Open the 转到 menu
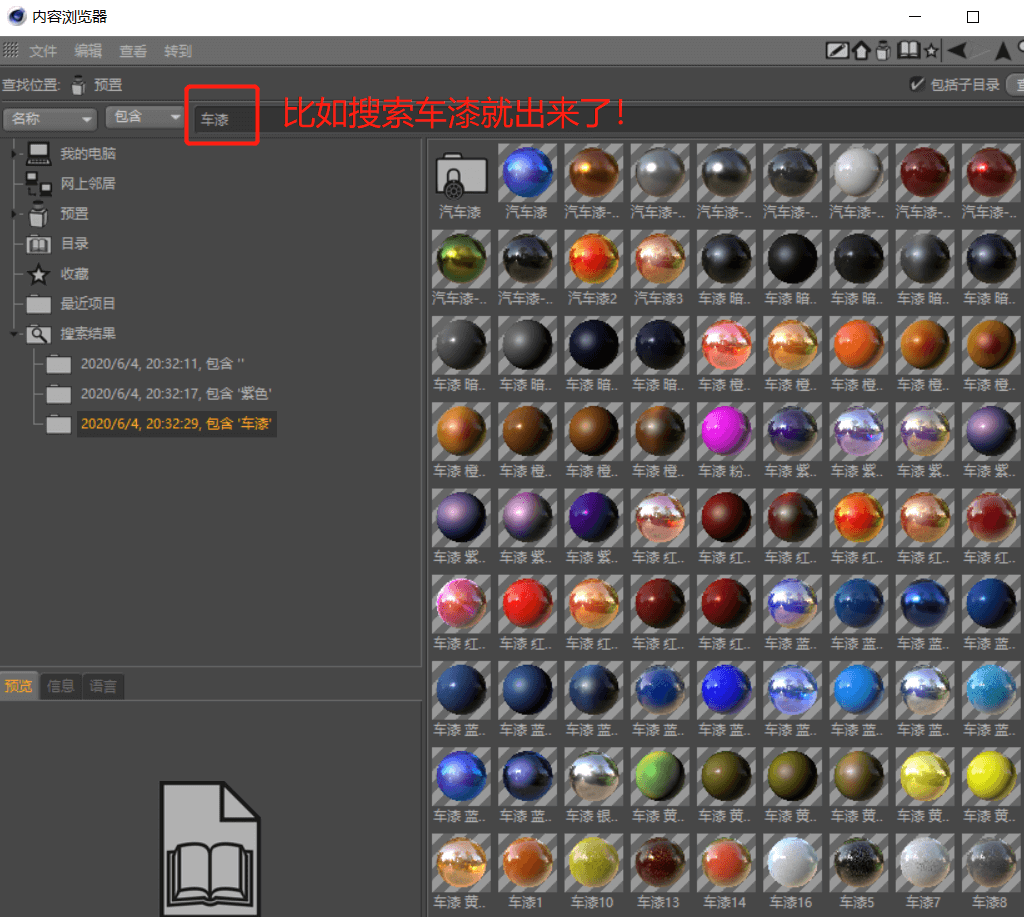This screenshot has height=917, width=1024. (178, 51)
